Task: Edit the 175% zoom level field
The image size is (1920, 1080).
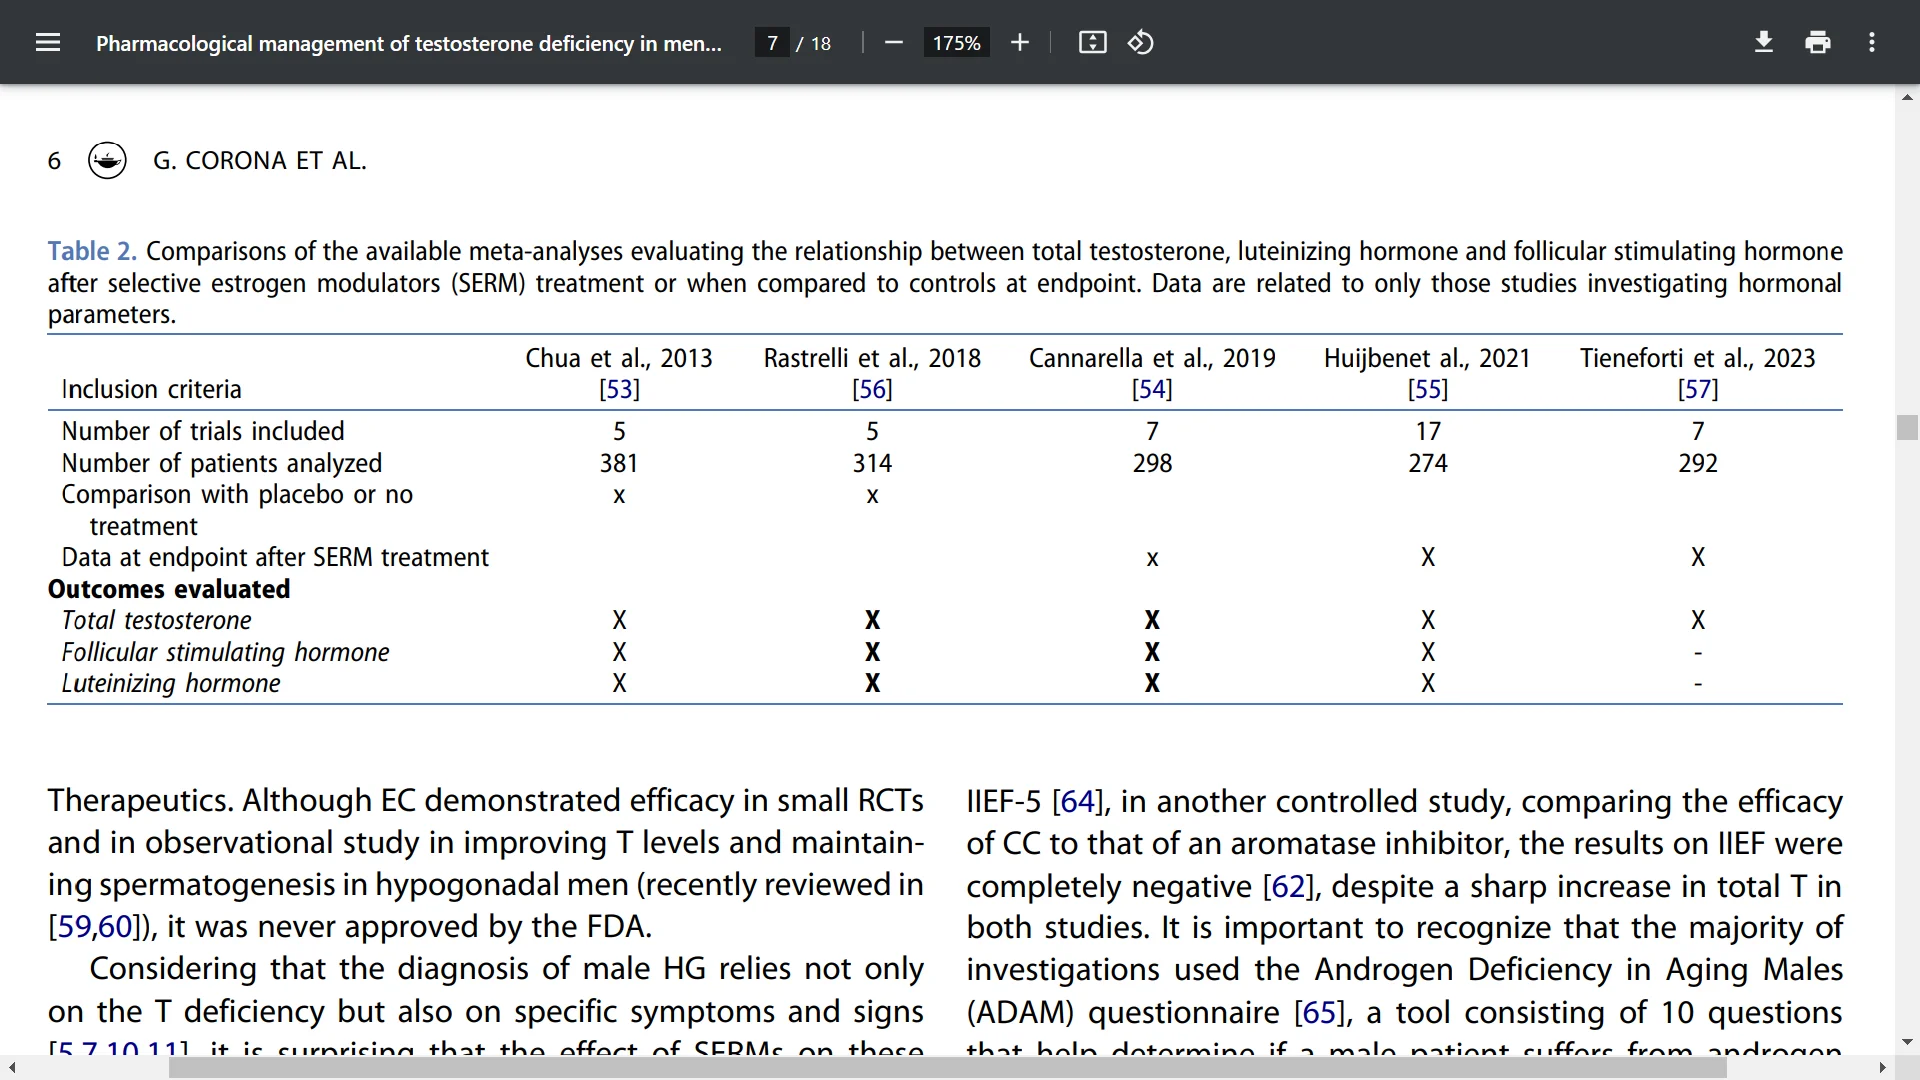Action: point(956,43)
